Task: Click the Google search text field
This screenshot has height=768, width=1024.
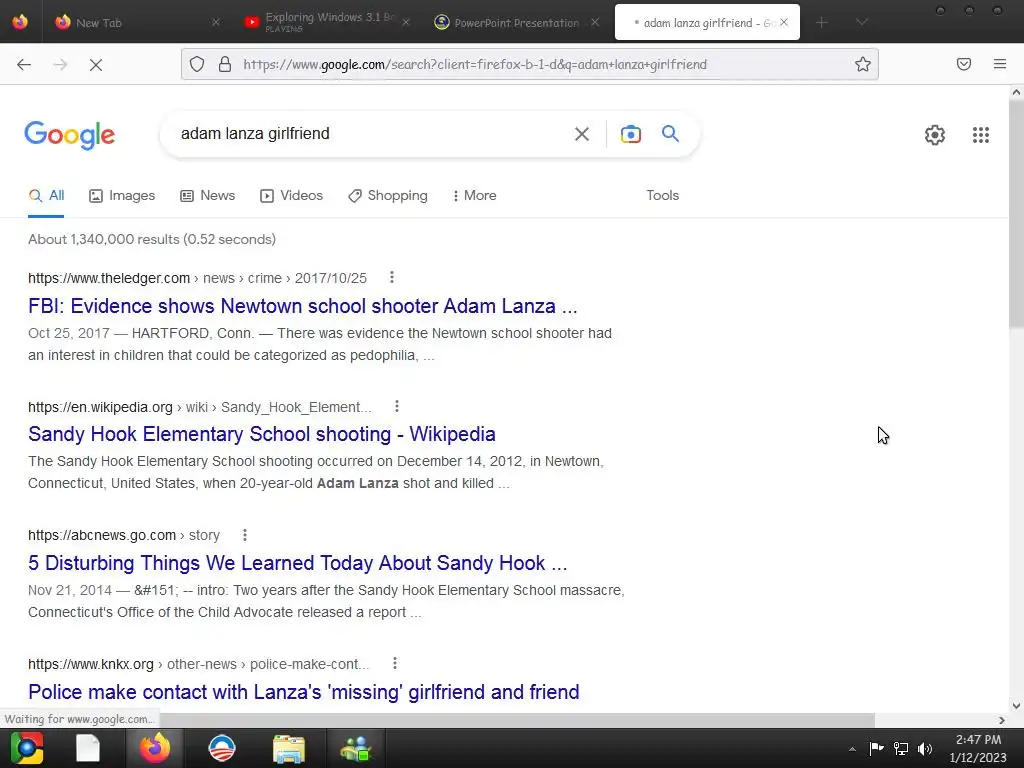Action: [372, 134]
